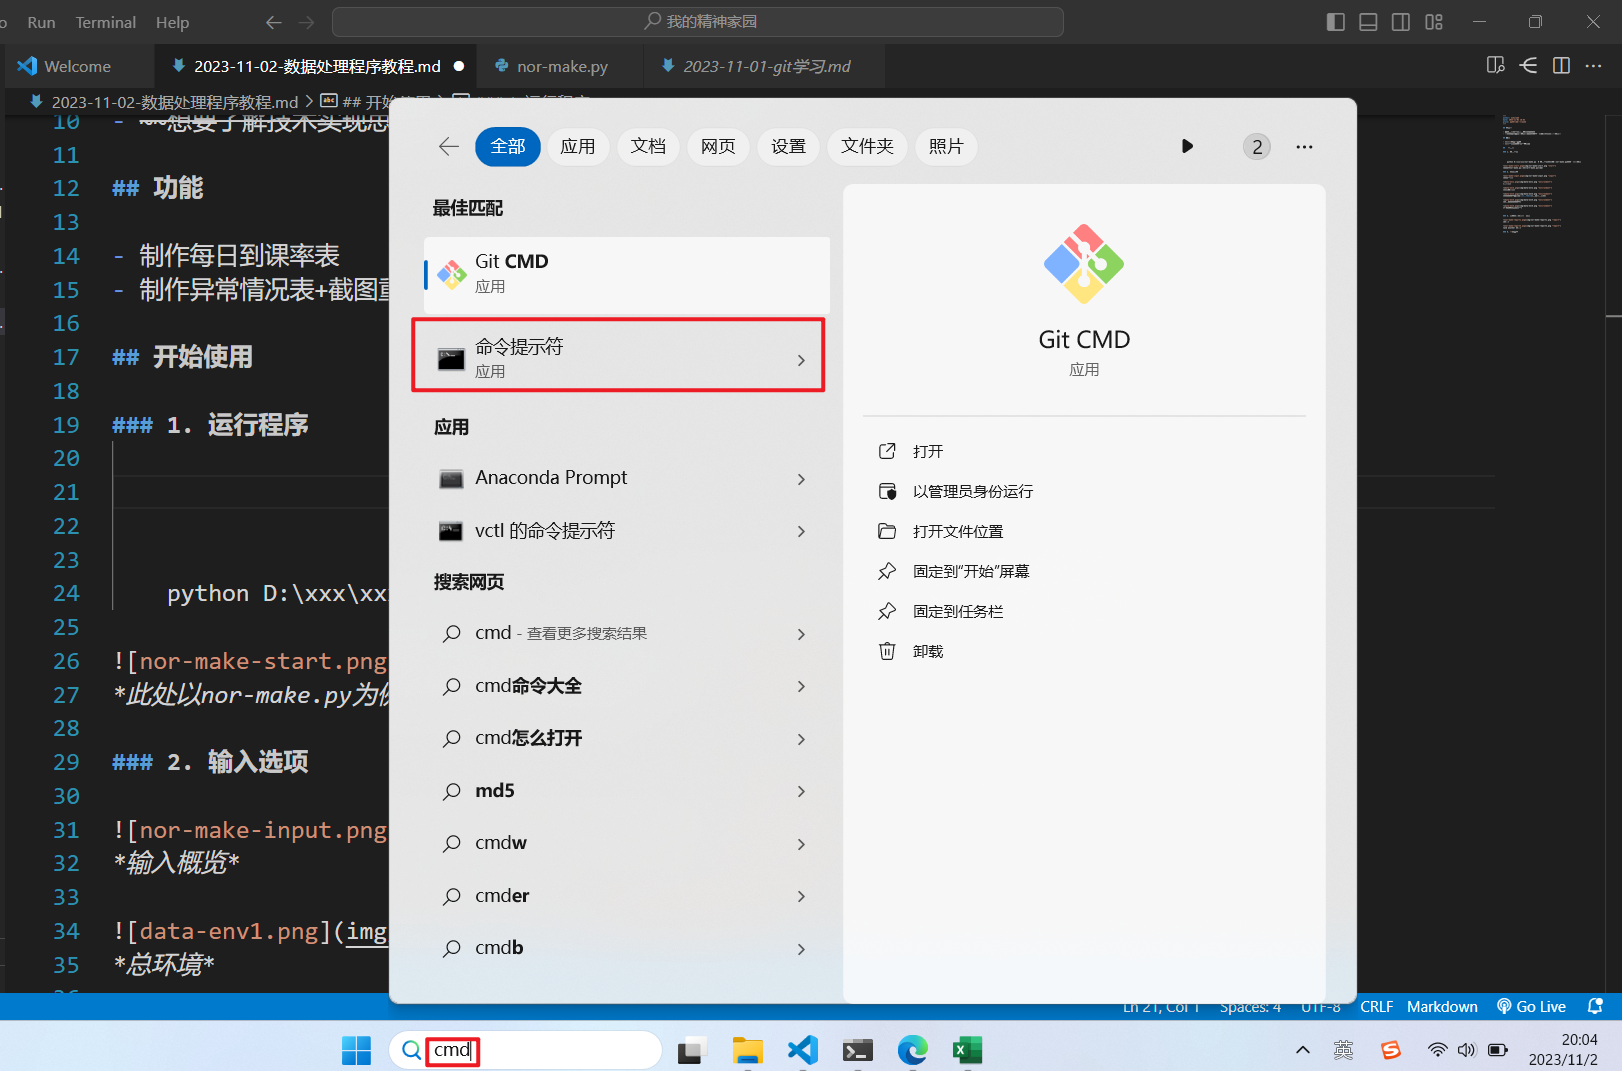Expand the 命令提示符 result chevron
The height and width of the screenshot is (1071, 1622).
[x=801, y=360]
